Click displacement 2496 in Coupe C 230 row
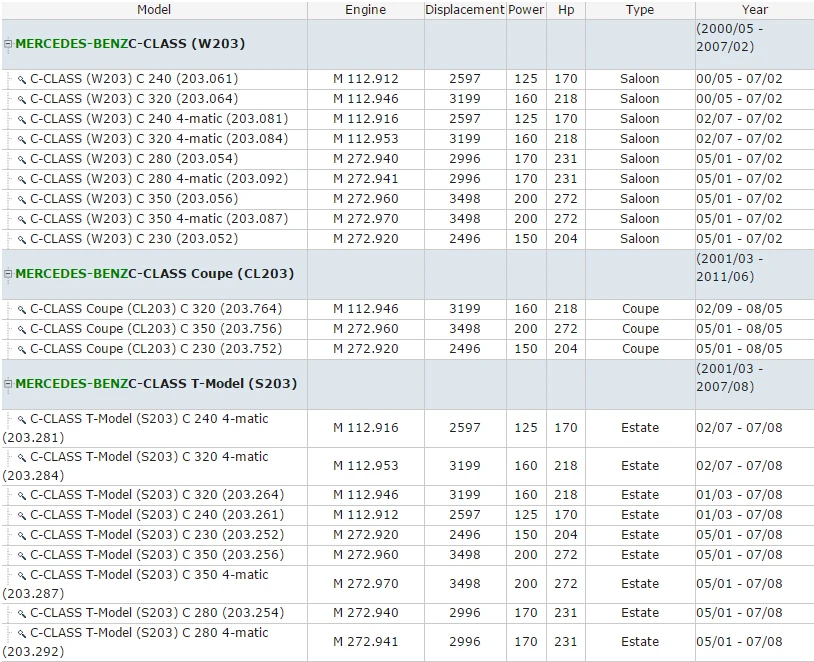 point(465,349)
